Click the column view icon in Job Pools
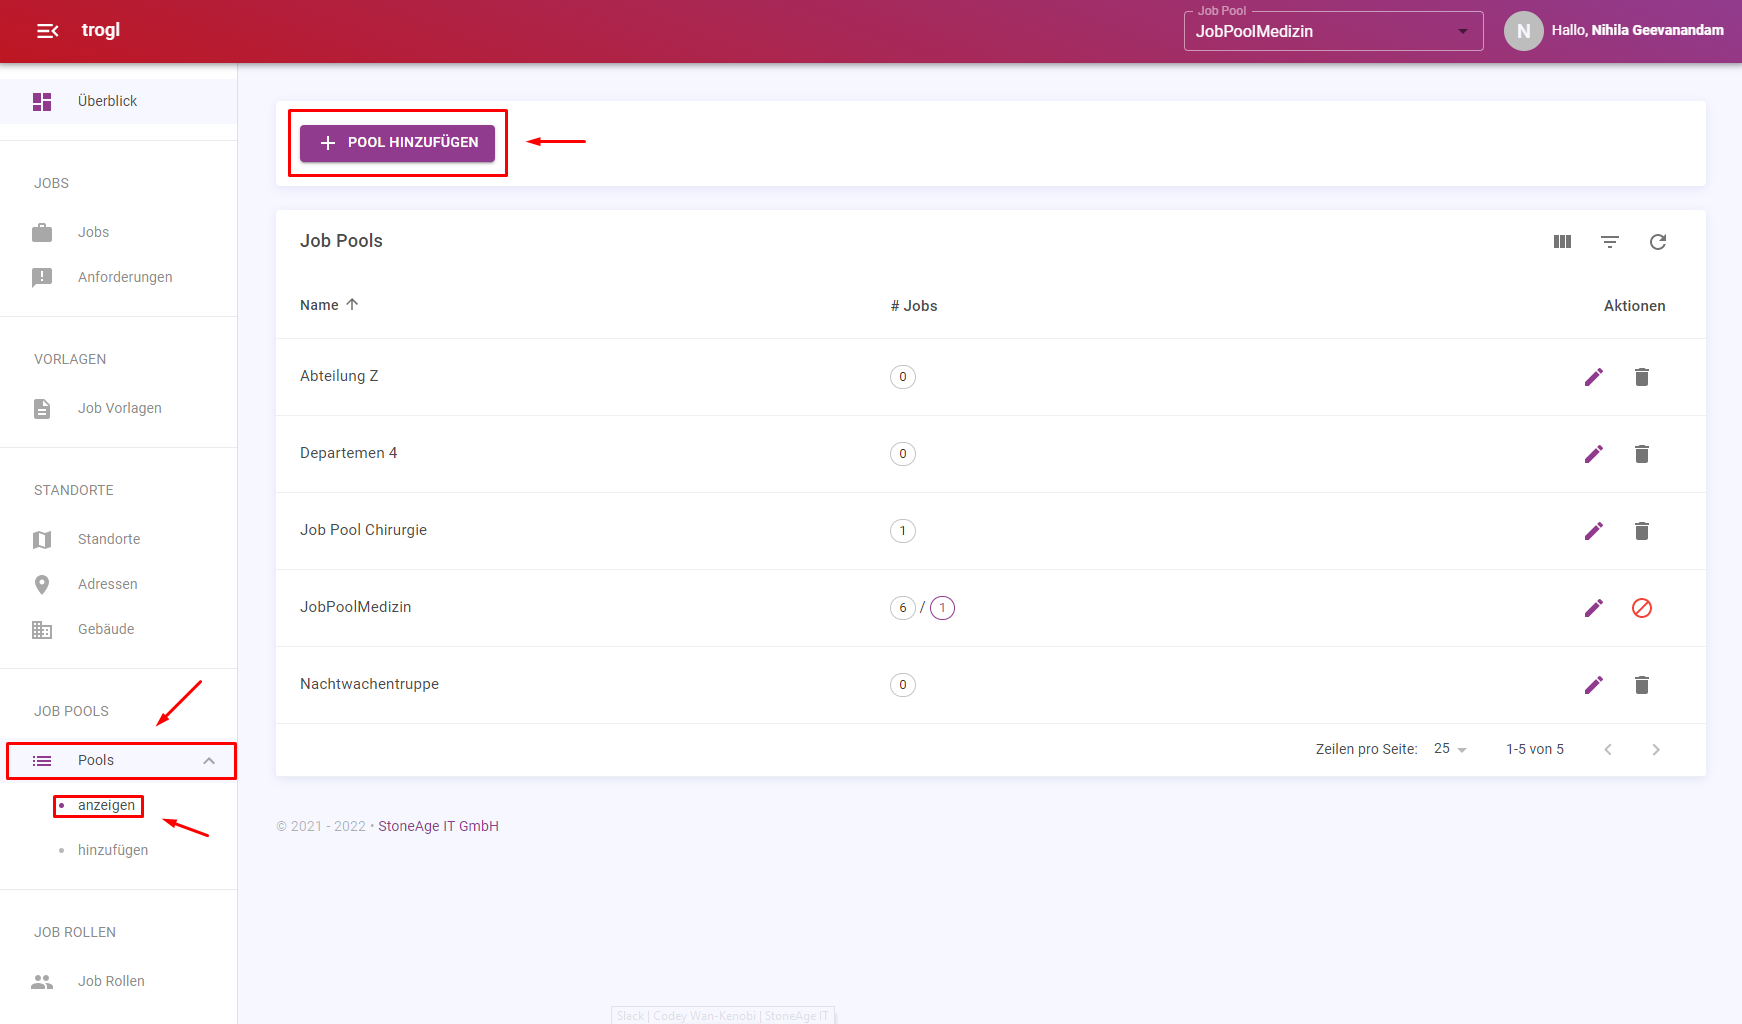This screenshot has height=1024, width=1742. pos(1562,242)
